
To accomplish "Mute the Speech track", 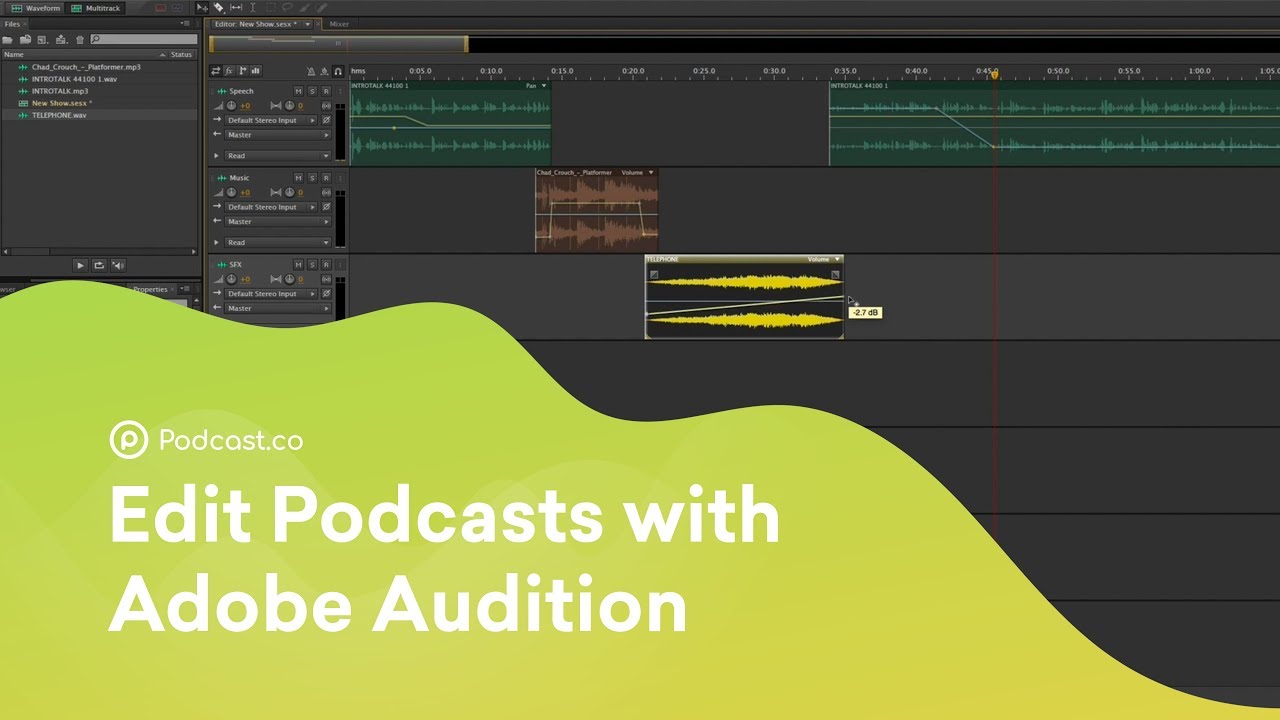I will click(x=298, y=91).
